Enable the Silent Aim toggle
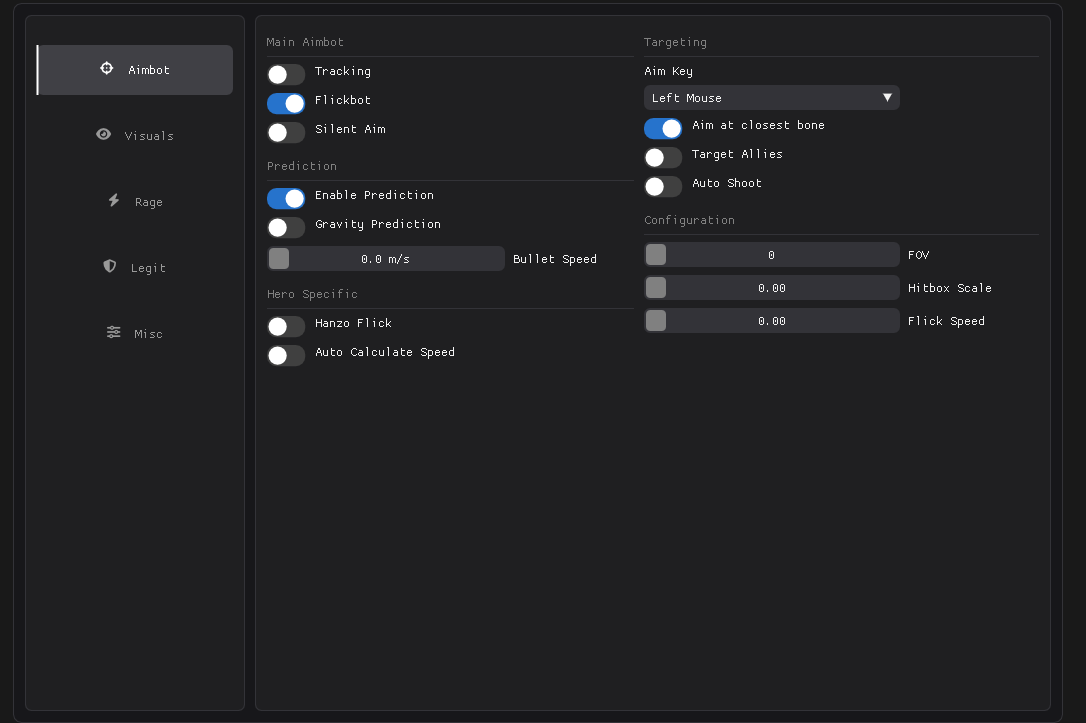 coord(286,132)
